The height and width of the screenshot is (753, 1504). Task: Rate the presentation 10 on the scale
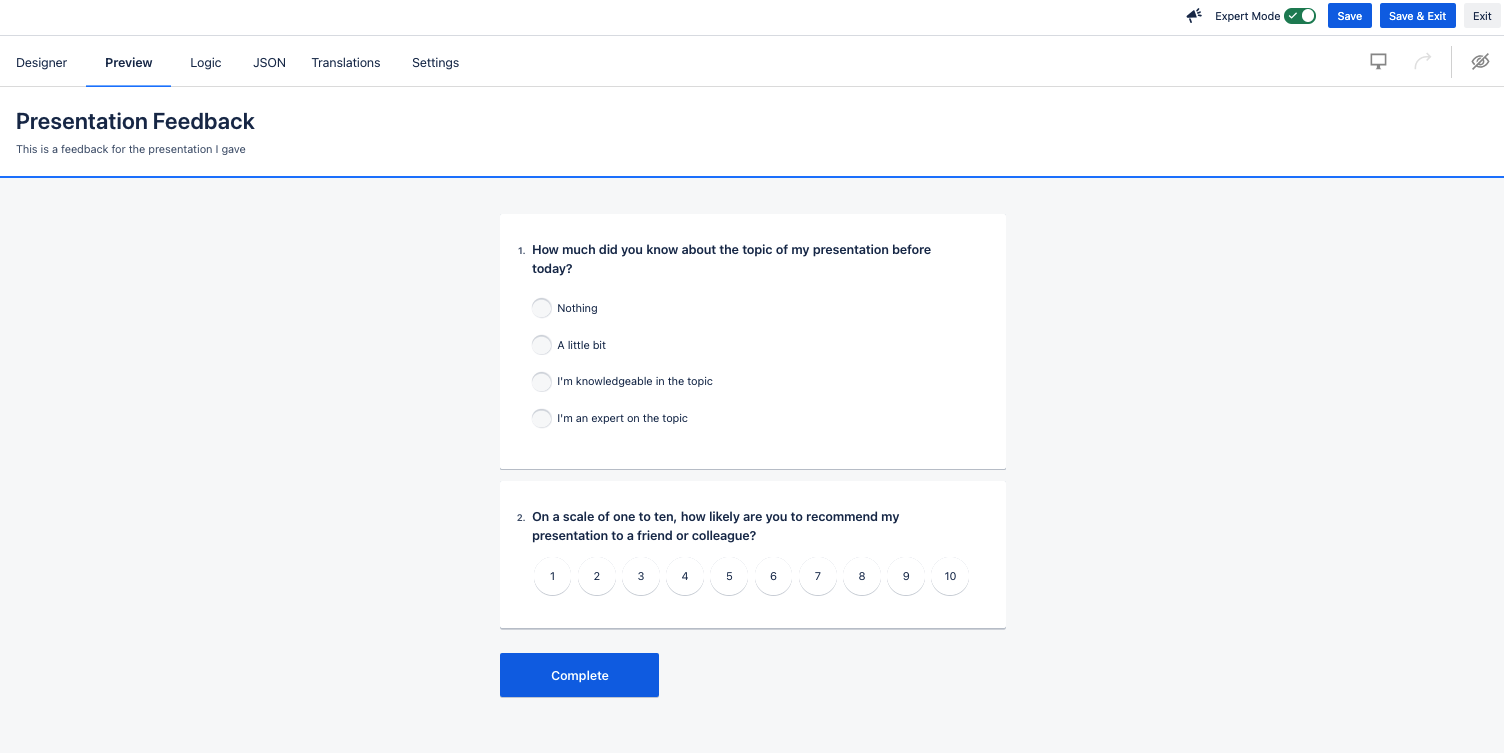(x=950, y=576)
